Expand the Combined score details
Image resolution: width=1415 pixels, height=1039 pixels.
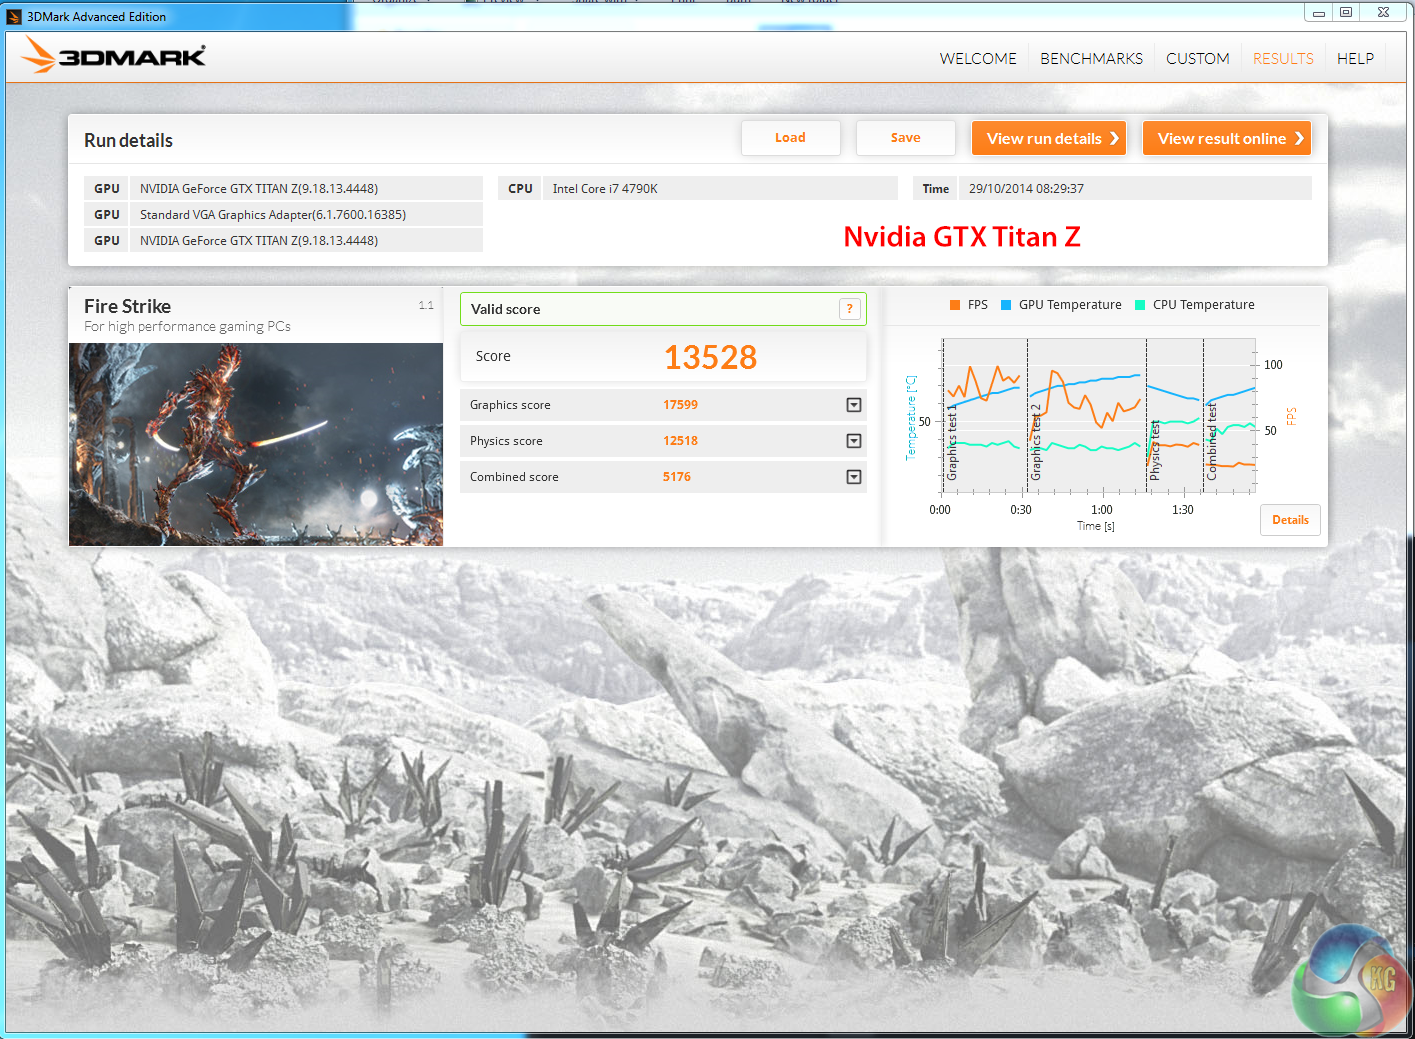[854, 477]
